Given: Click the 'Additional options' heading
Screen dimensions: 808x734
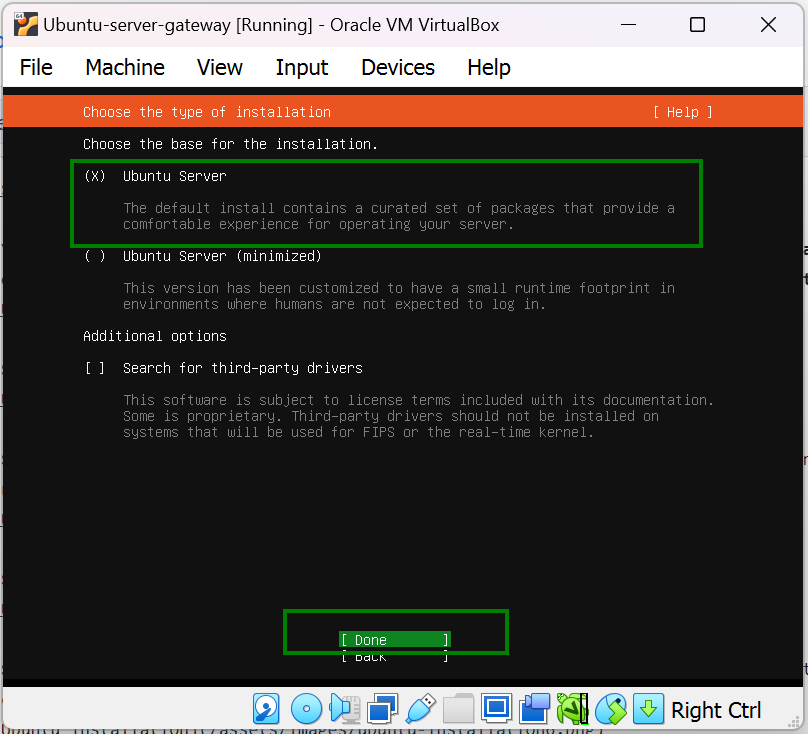Looking at the screenshot, I should pyautogui.click(x=155, y=336).
